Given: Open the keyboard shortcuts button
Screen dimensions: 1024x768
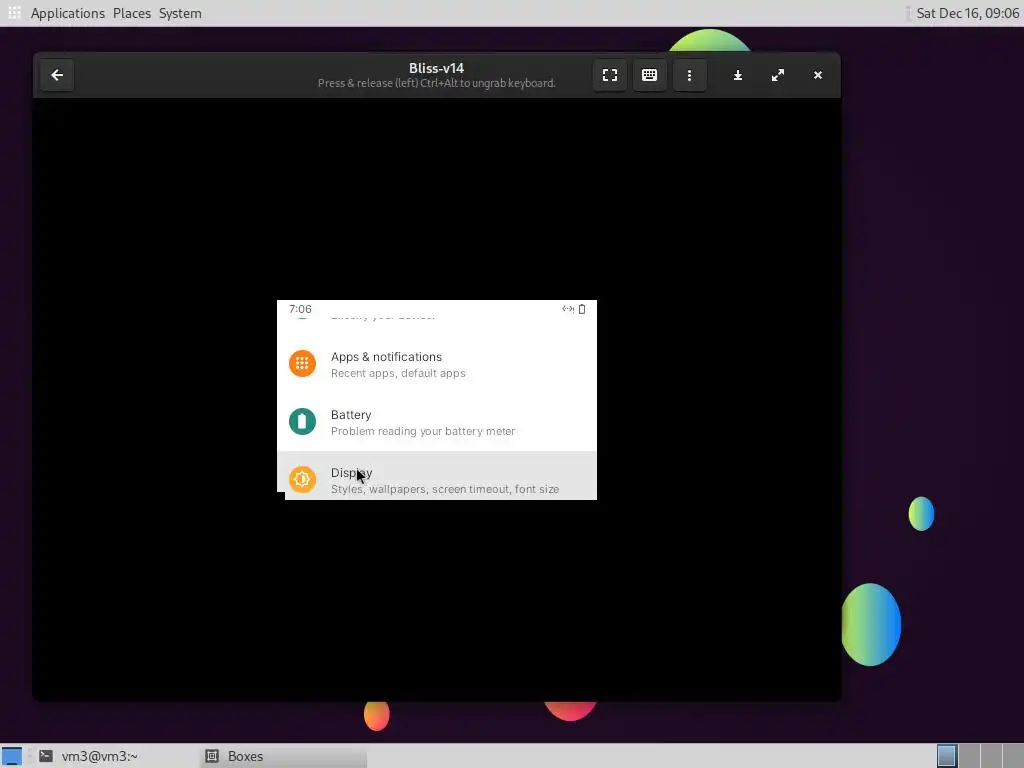Looking at the screenshot, I should [649, 75].
